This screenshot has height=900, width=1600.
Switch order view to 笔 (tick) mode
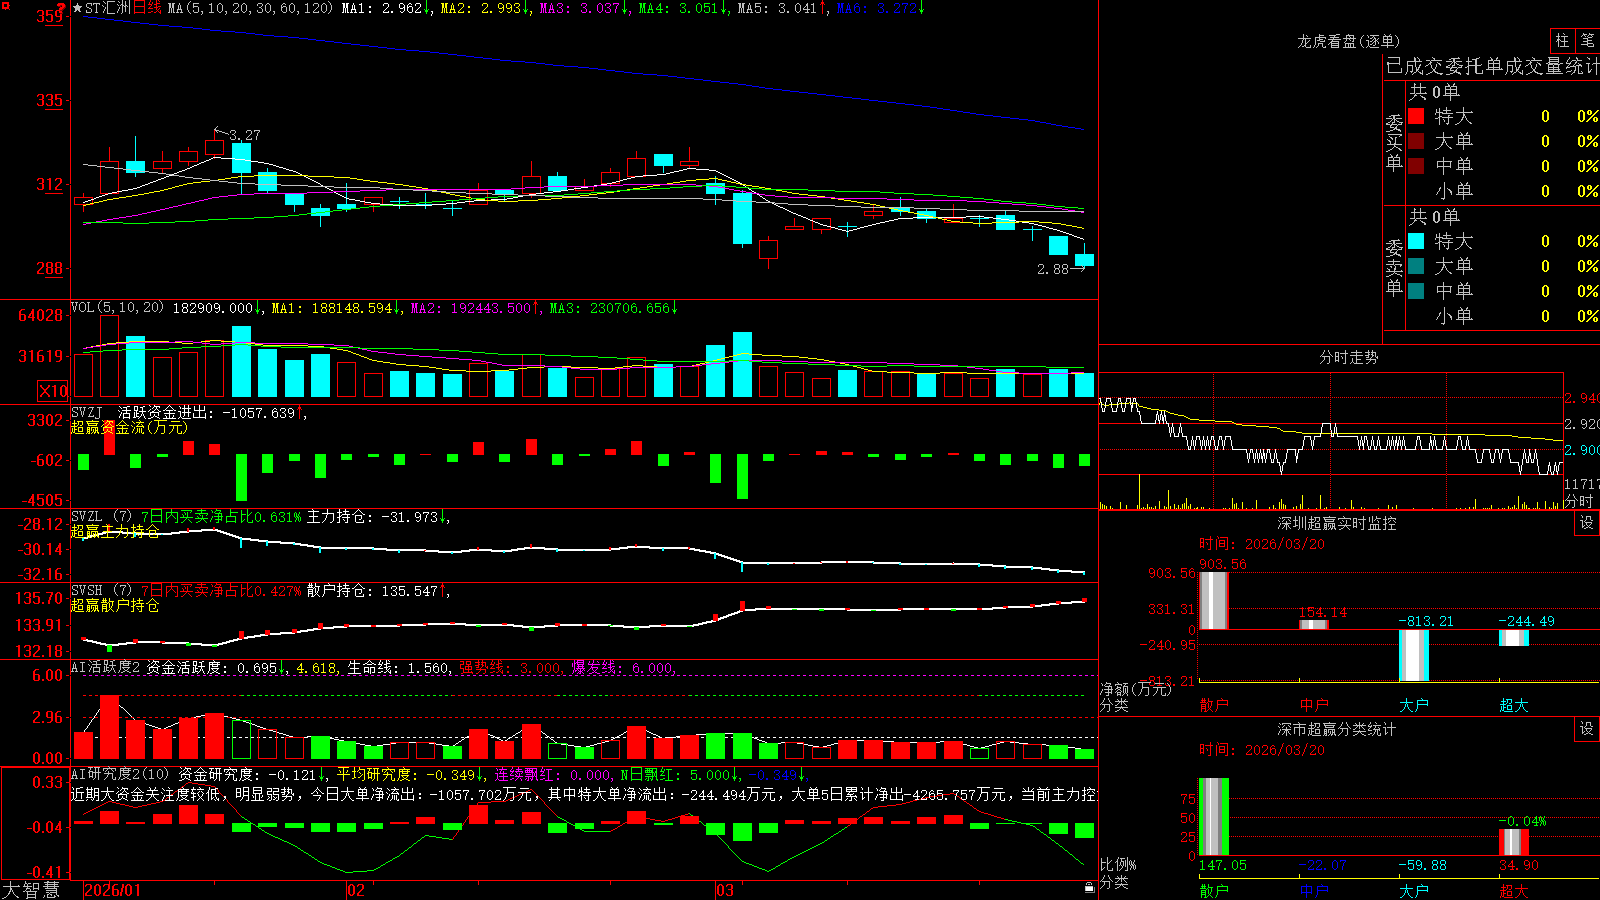click(x=1588, y=40)
